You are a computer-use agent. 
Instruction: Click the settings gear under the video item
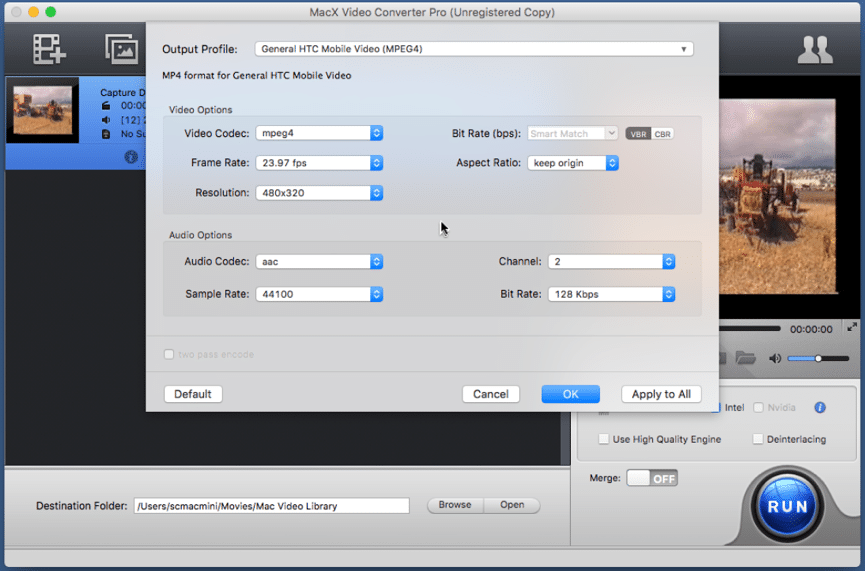click(x=131, y=157)
